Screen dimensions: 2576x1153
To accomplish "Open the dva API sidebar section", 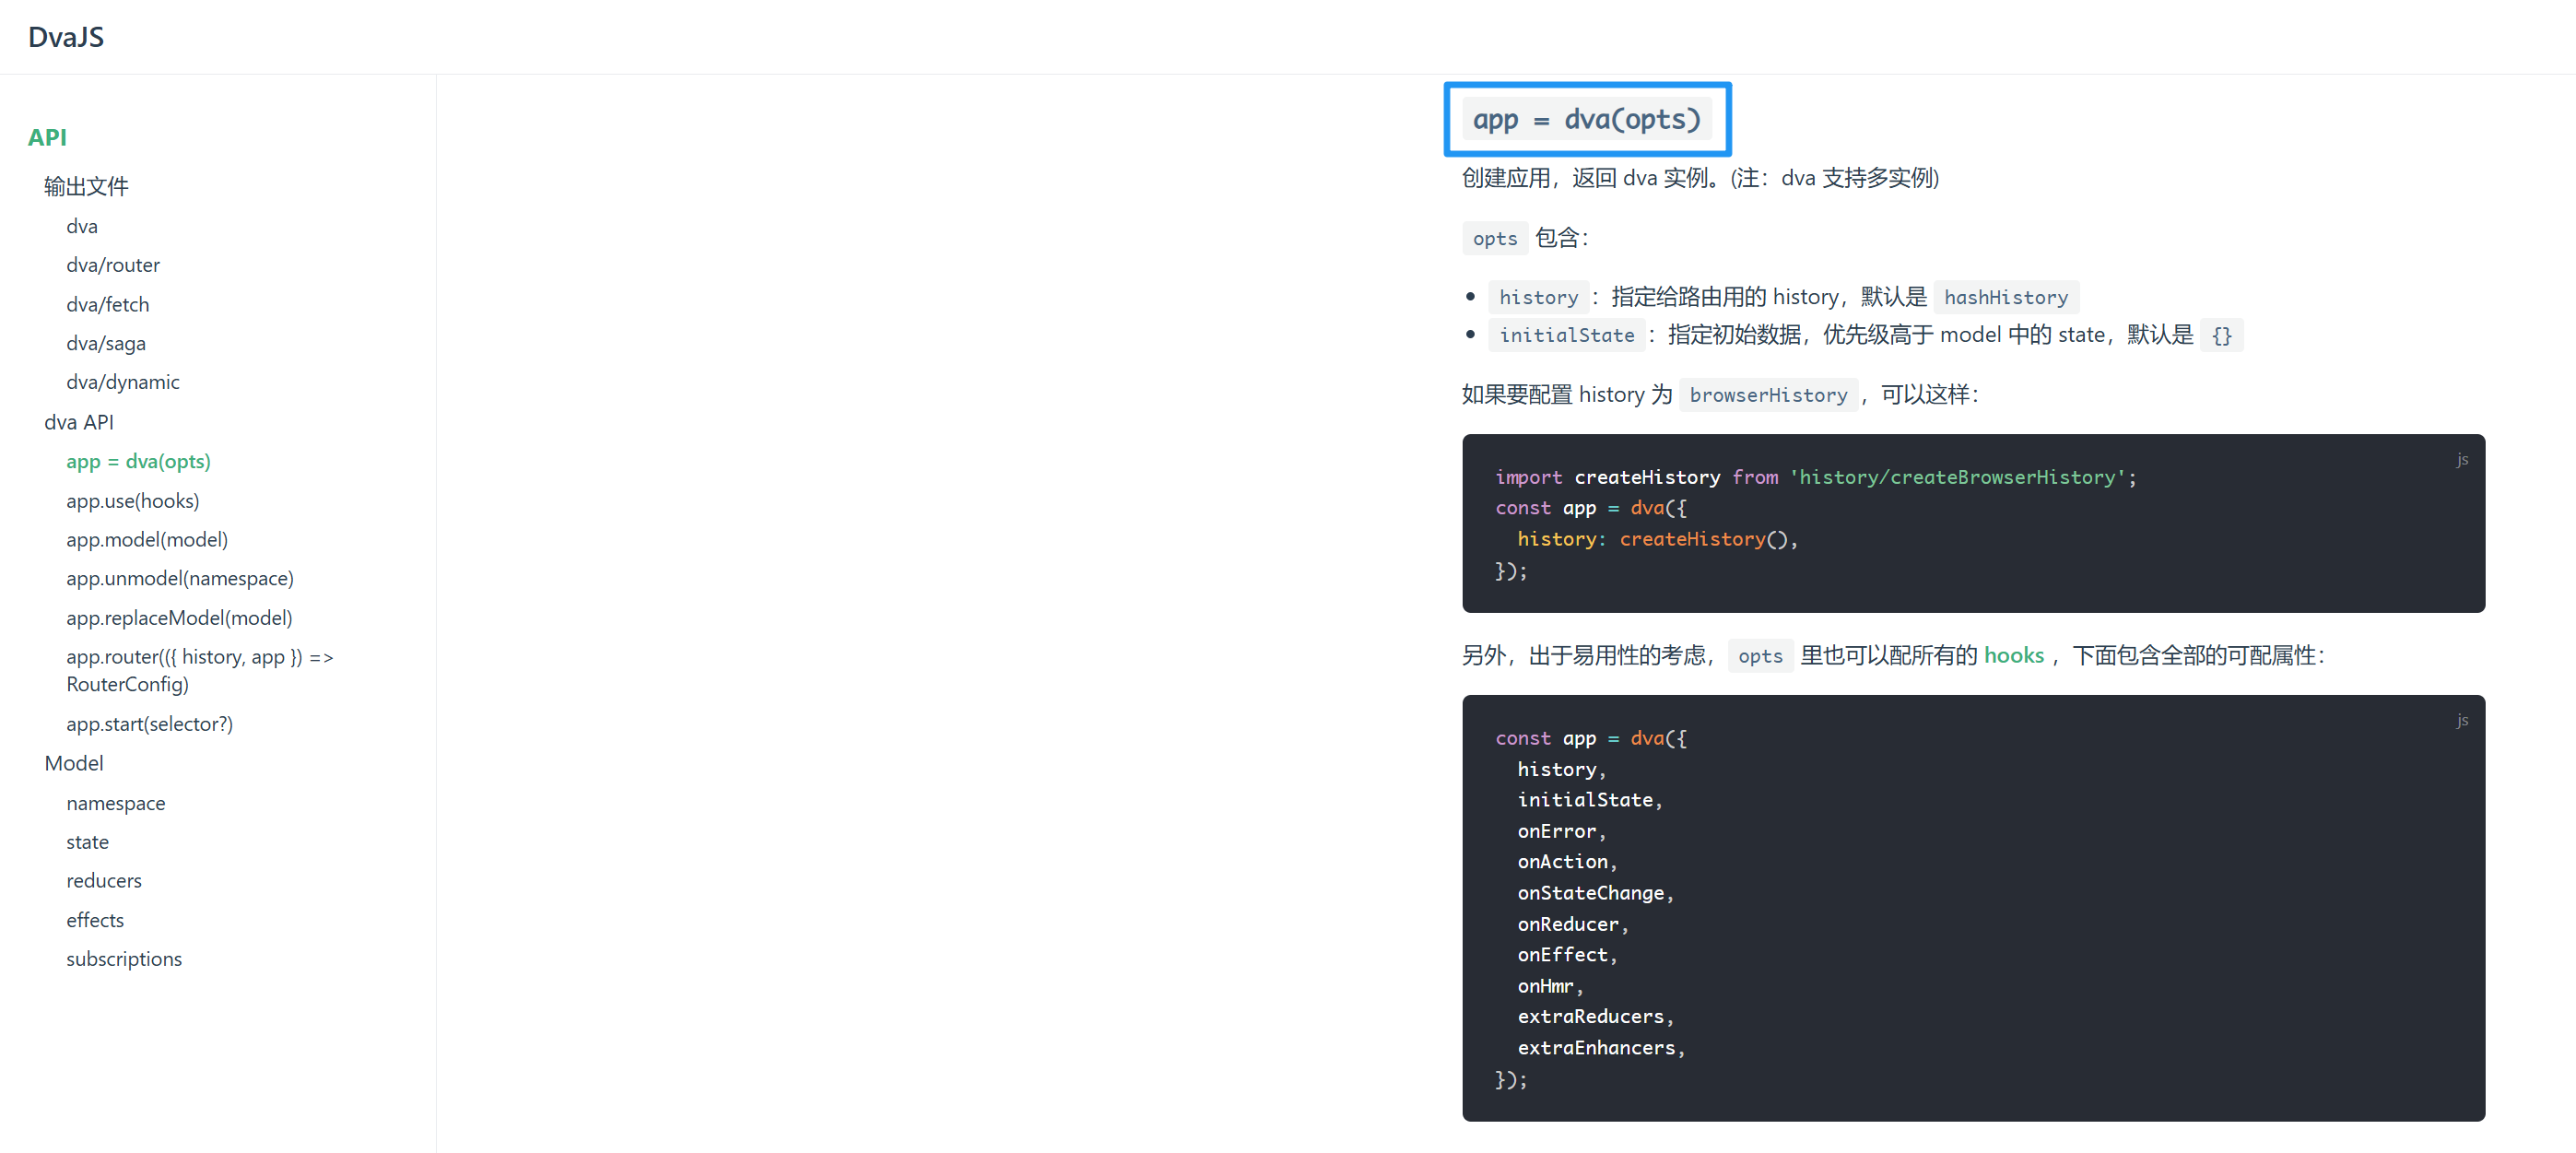I will coord(79,422).
